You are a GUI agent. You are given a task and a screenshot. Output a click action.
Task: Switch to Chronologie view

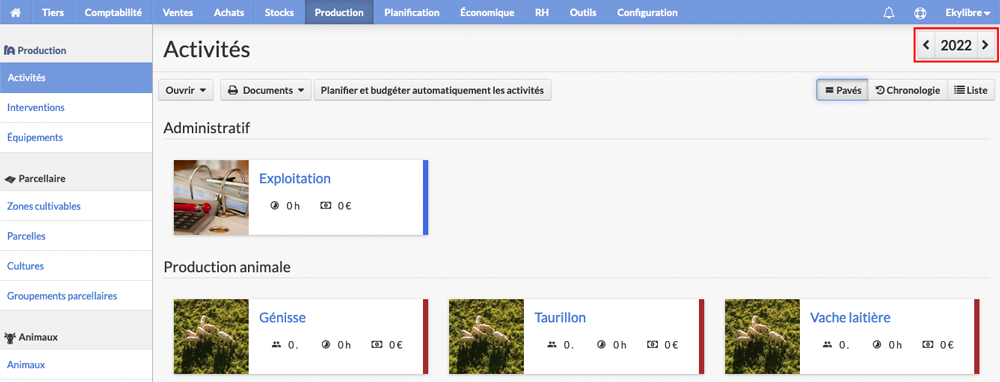coord(908,91)
